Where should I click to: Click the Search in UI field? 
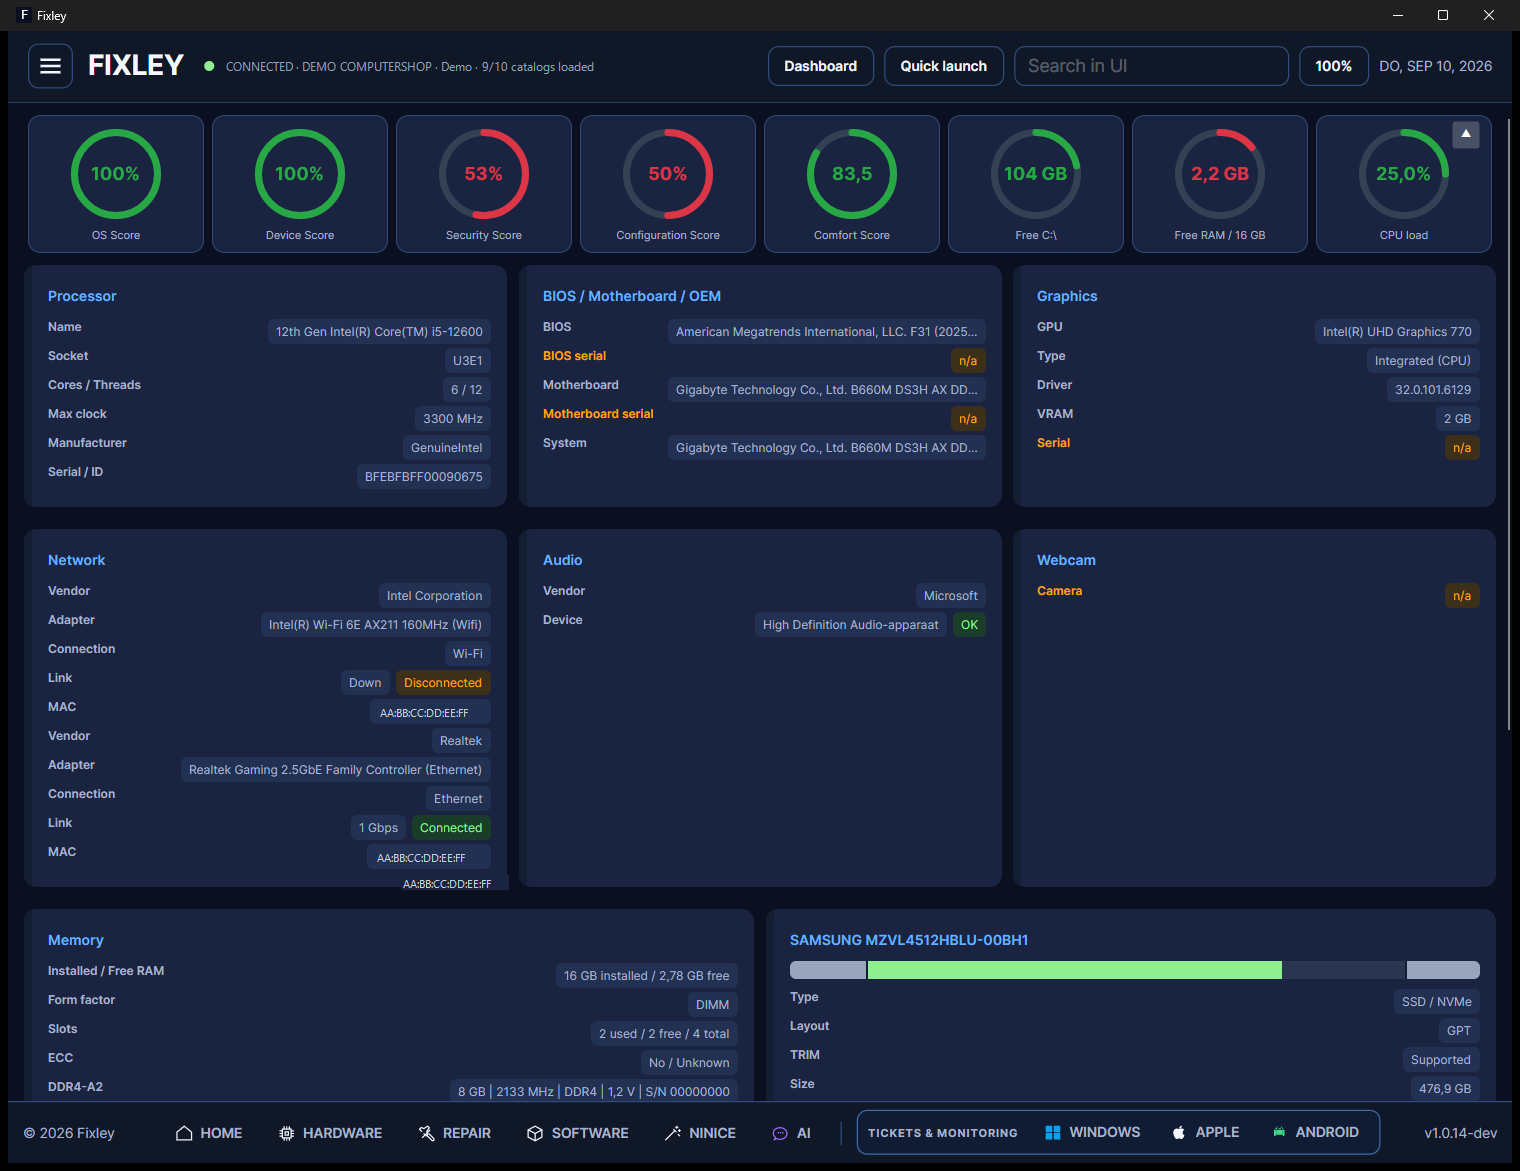click(x=1151, y=66)
